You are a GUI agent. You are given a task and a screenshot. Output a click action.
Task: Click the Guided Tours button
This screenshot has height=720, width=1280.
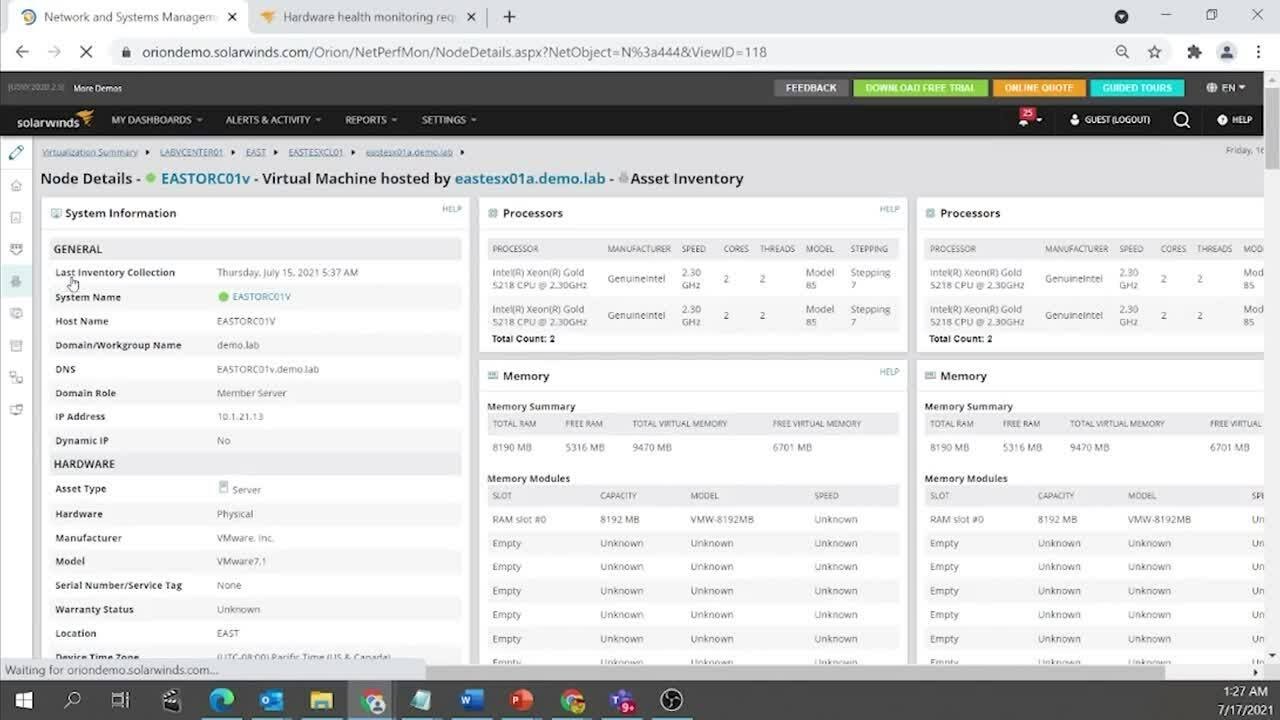1137,88
